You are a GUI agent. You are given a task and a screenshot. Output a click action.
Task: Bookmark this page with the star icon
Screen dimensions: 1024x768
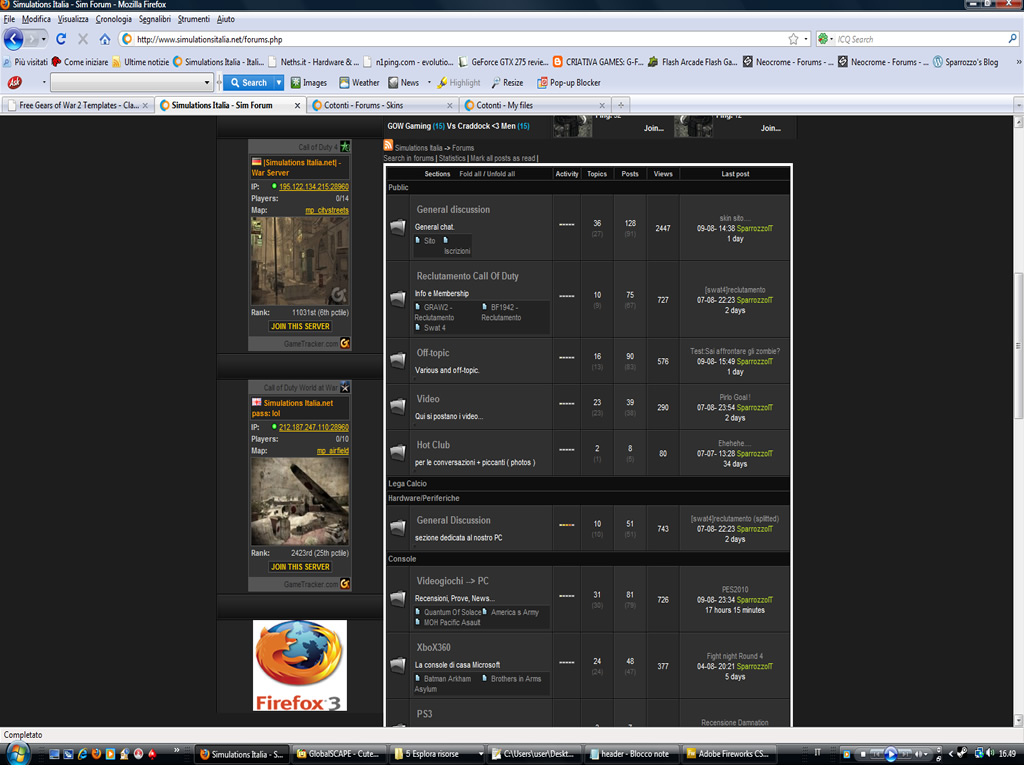coord(793,39)
